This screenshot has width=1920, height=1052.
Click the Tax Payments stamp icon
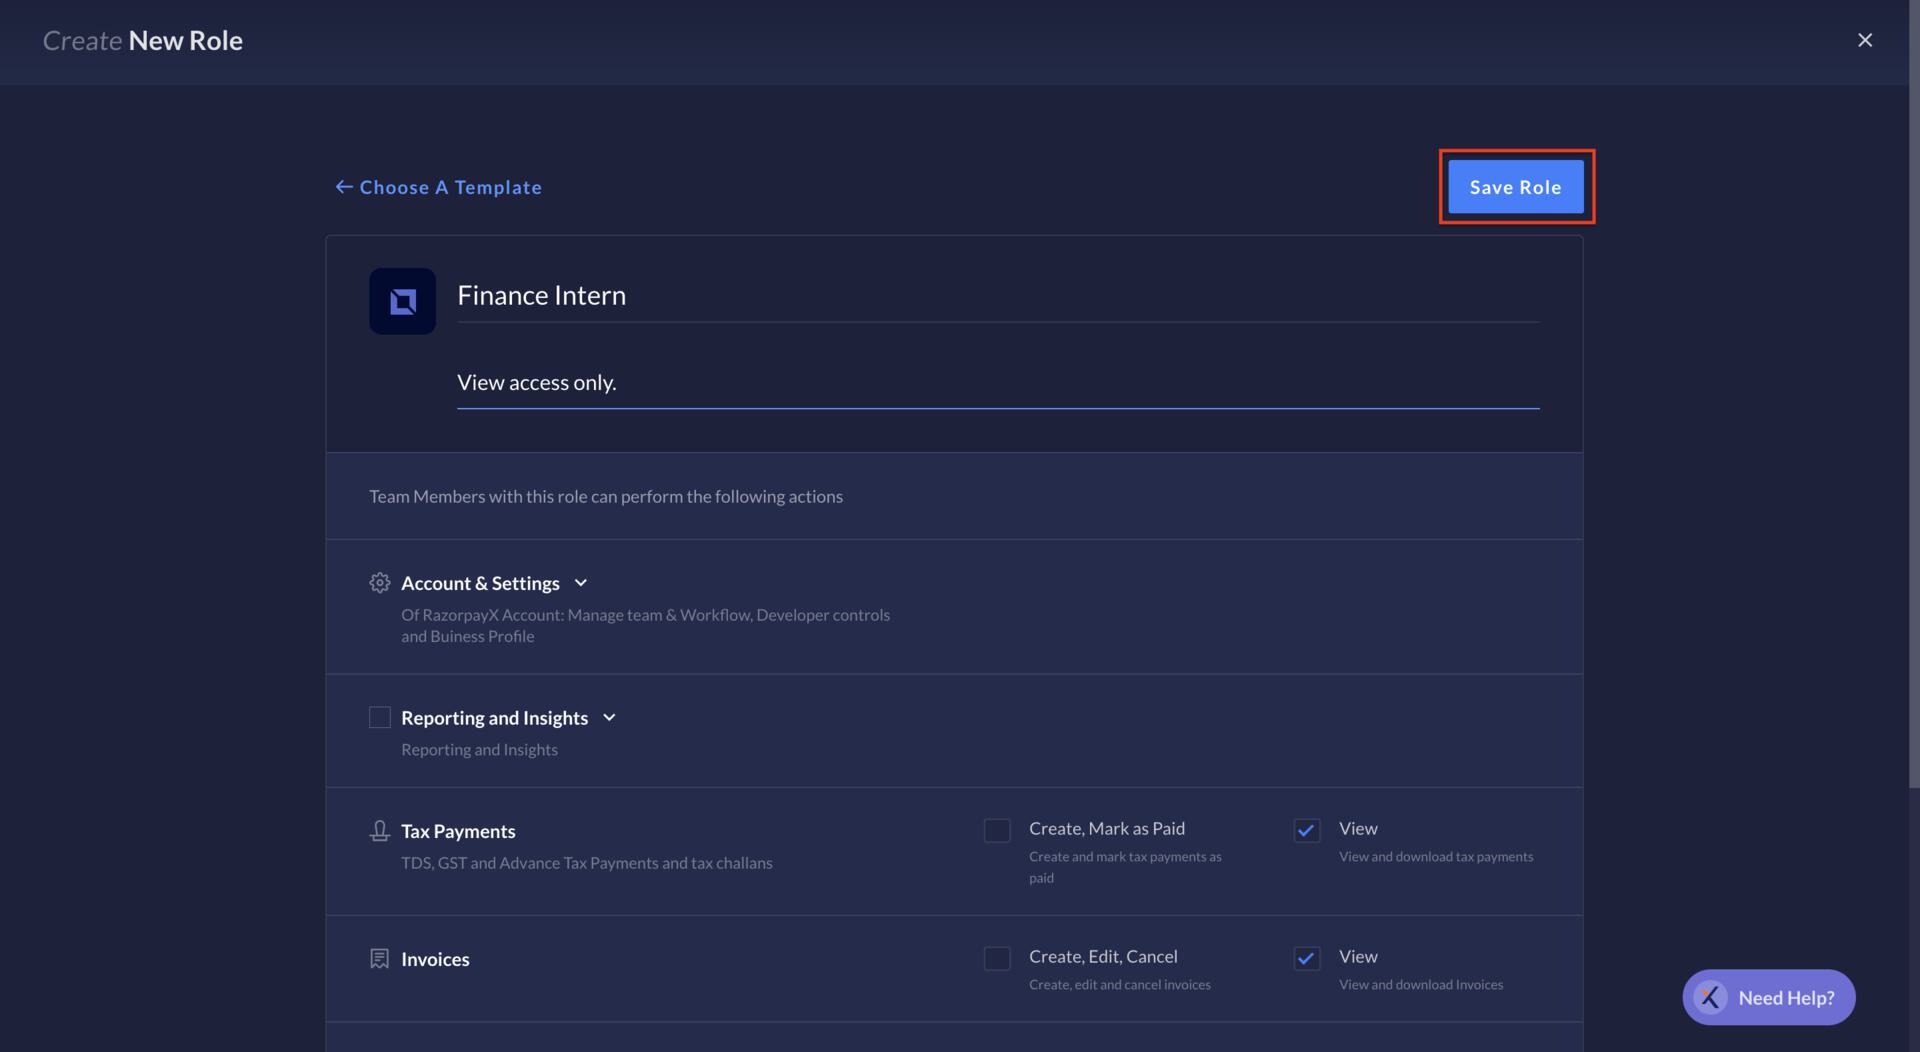point(379,831)
